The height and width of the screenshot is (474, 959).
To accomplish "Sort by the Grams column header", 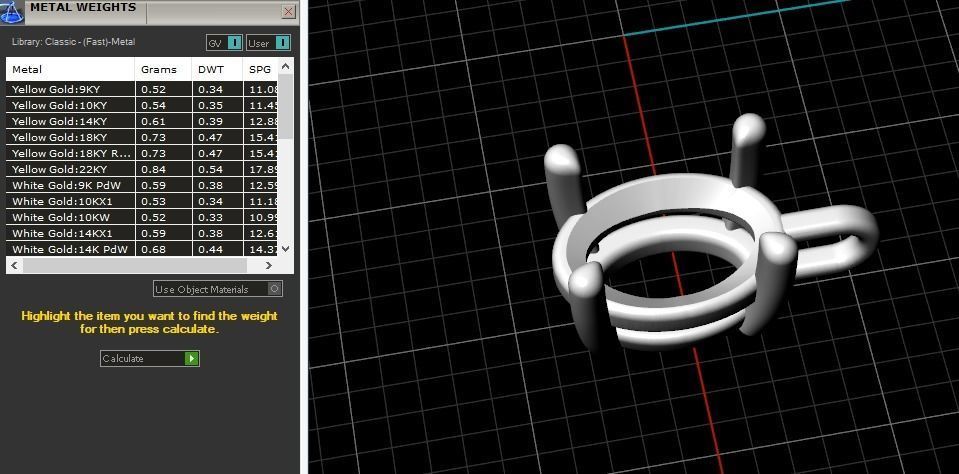I will tap(163, 69).
